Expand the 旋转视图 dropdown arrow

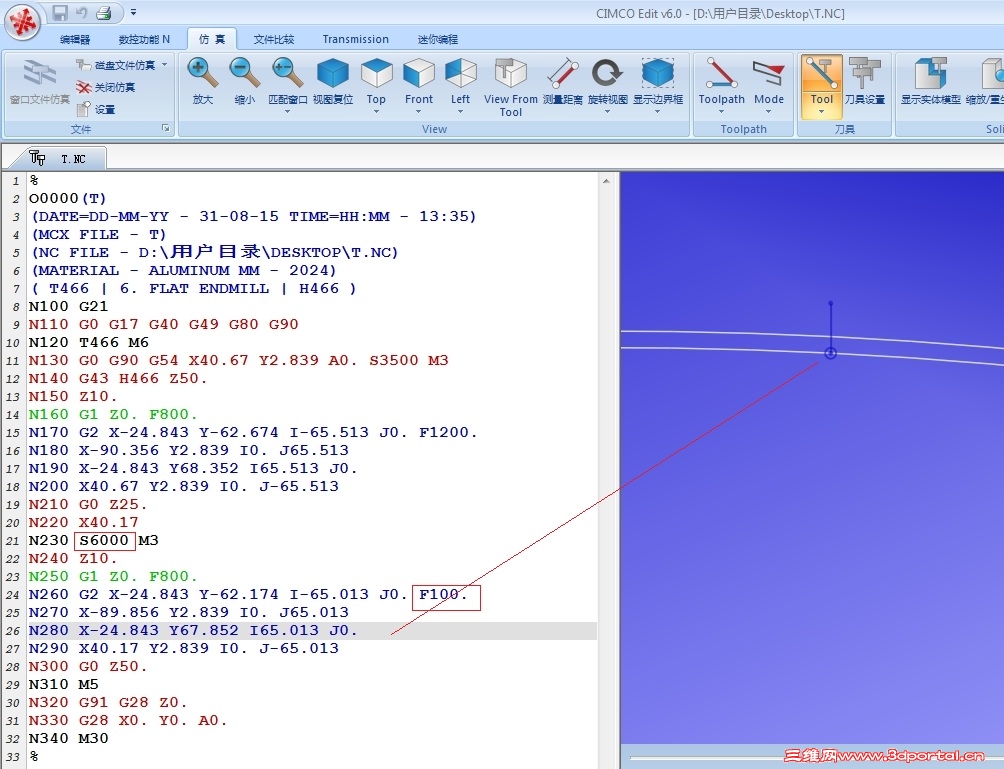click(x=608, y=112)
